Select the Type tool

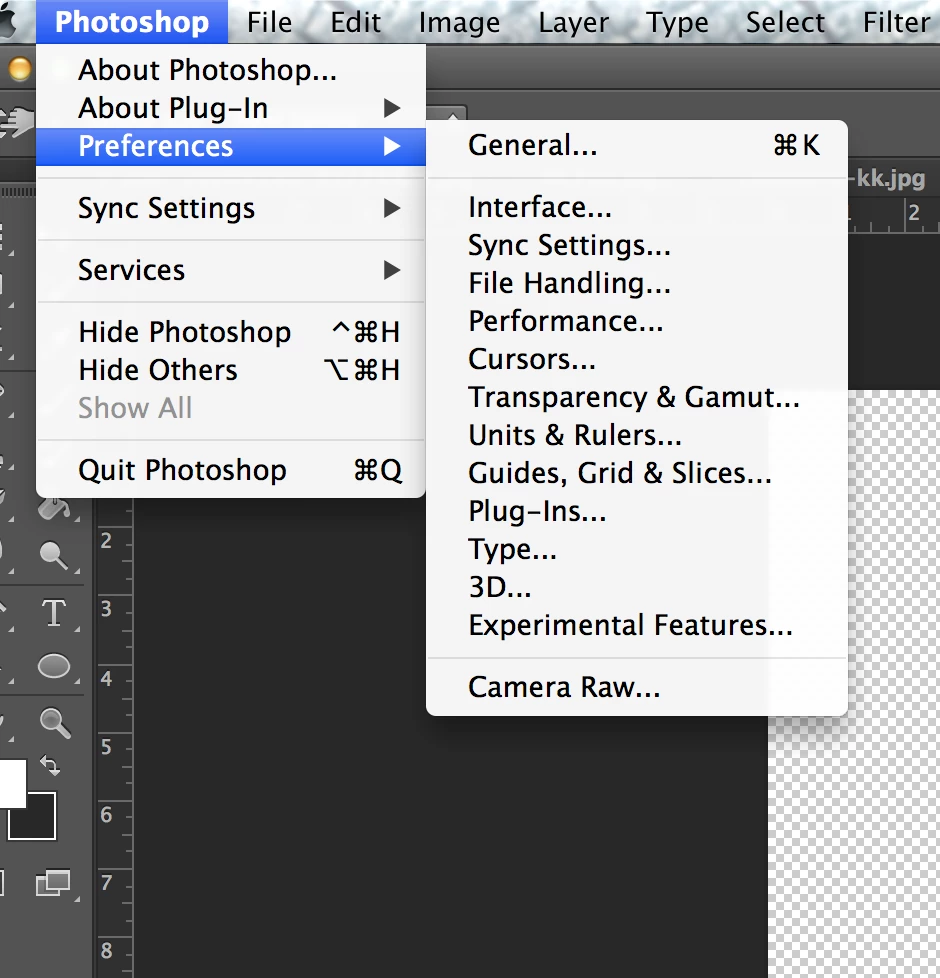pos(54,612)
